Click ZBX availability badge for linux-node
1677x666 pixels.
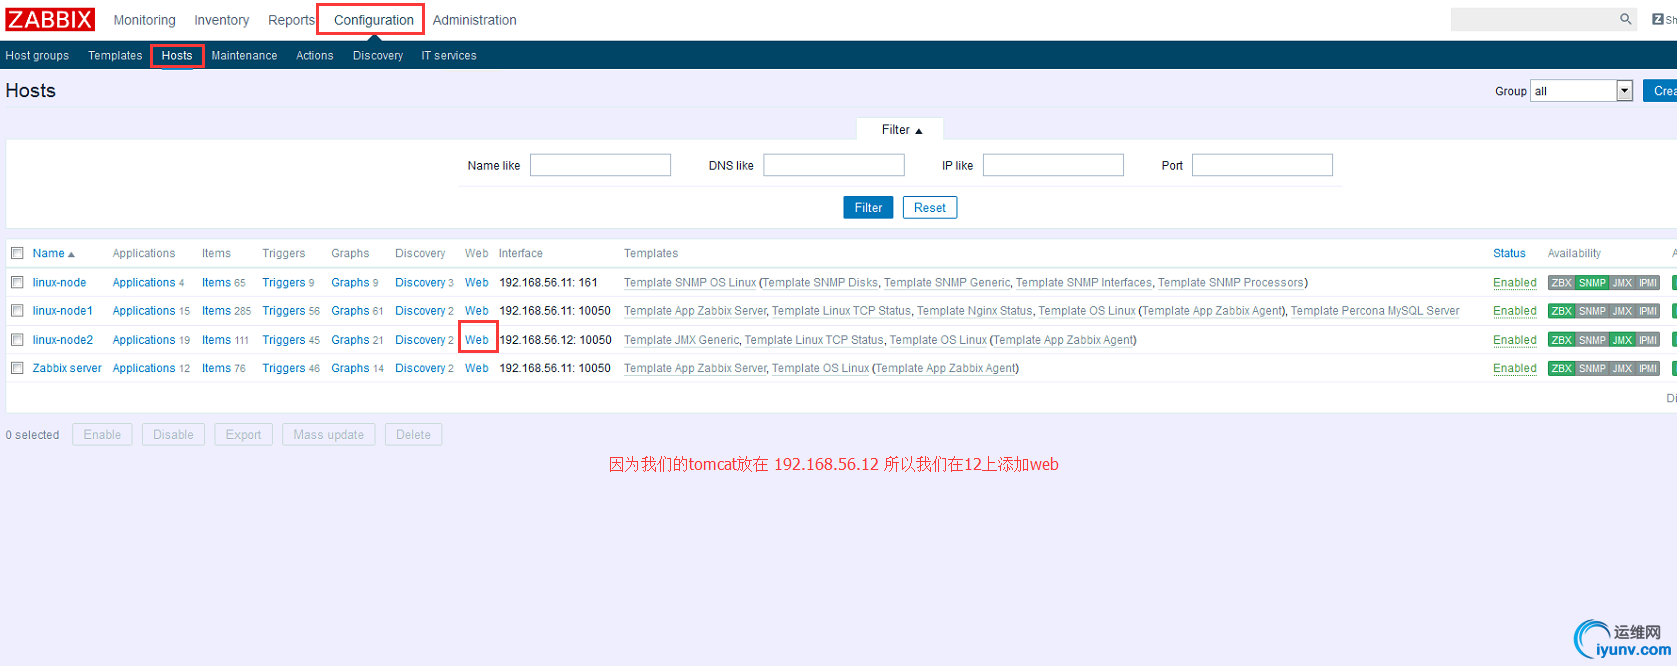point(1561,283)
